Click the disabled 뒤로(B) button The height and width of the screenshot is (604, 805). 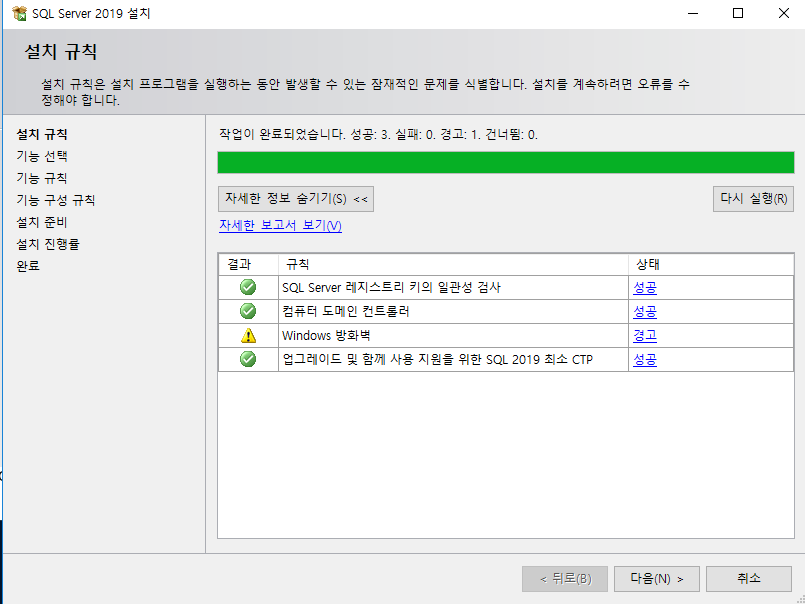tap(565, 579)
